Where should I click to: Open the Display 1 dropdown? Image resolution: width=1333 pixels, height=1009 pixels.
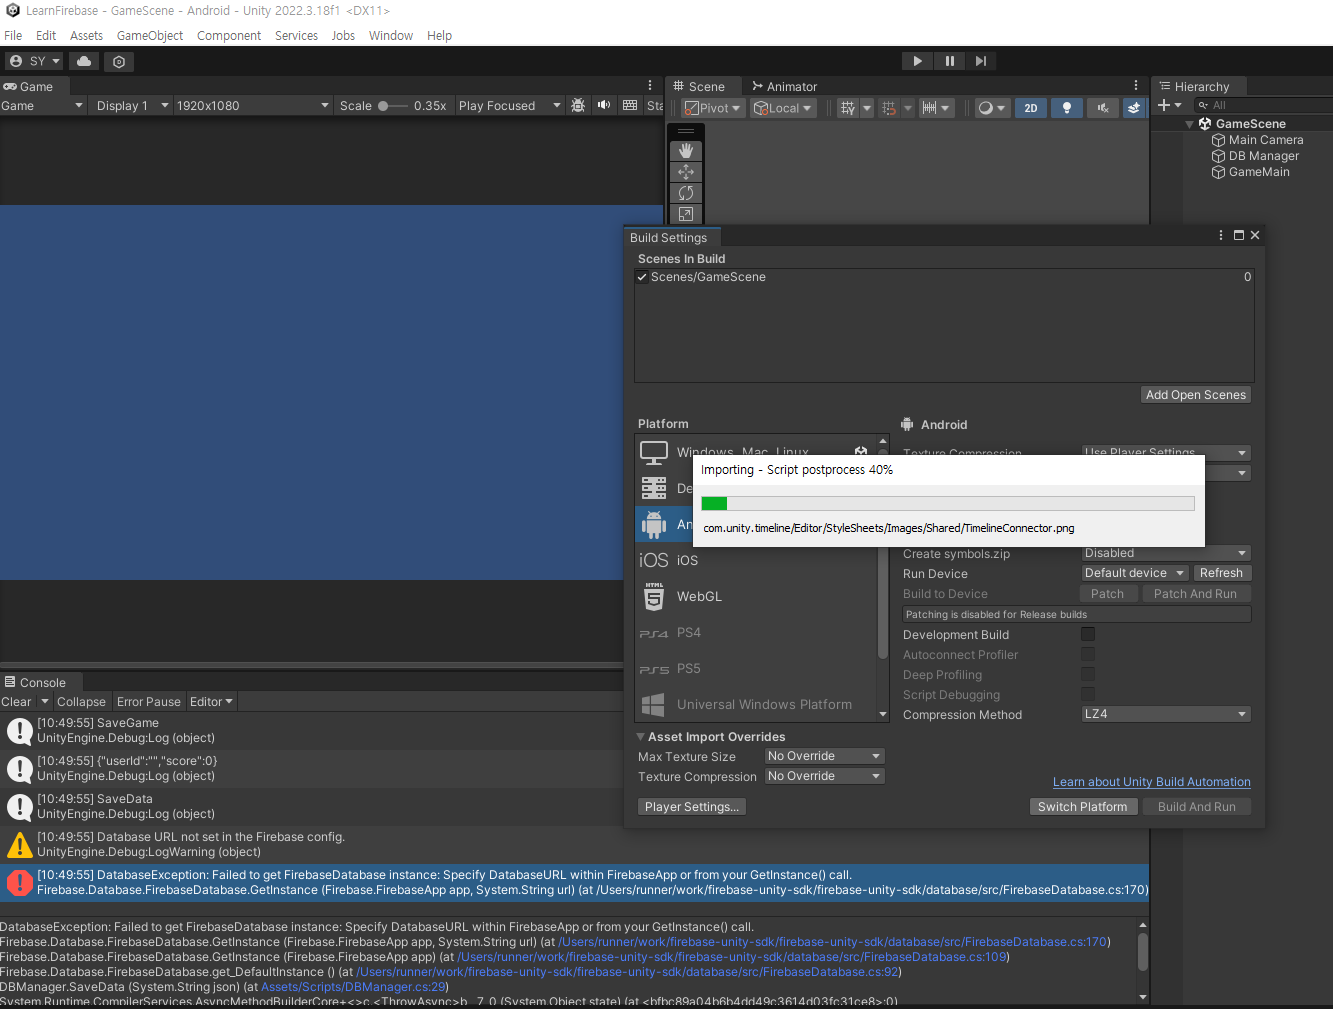pos(131,106)
